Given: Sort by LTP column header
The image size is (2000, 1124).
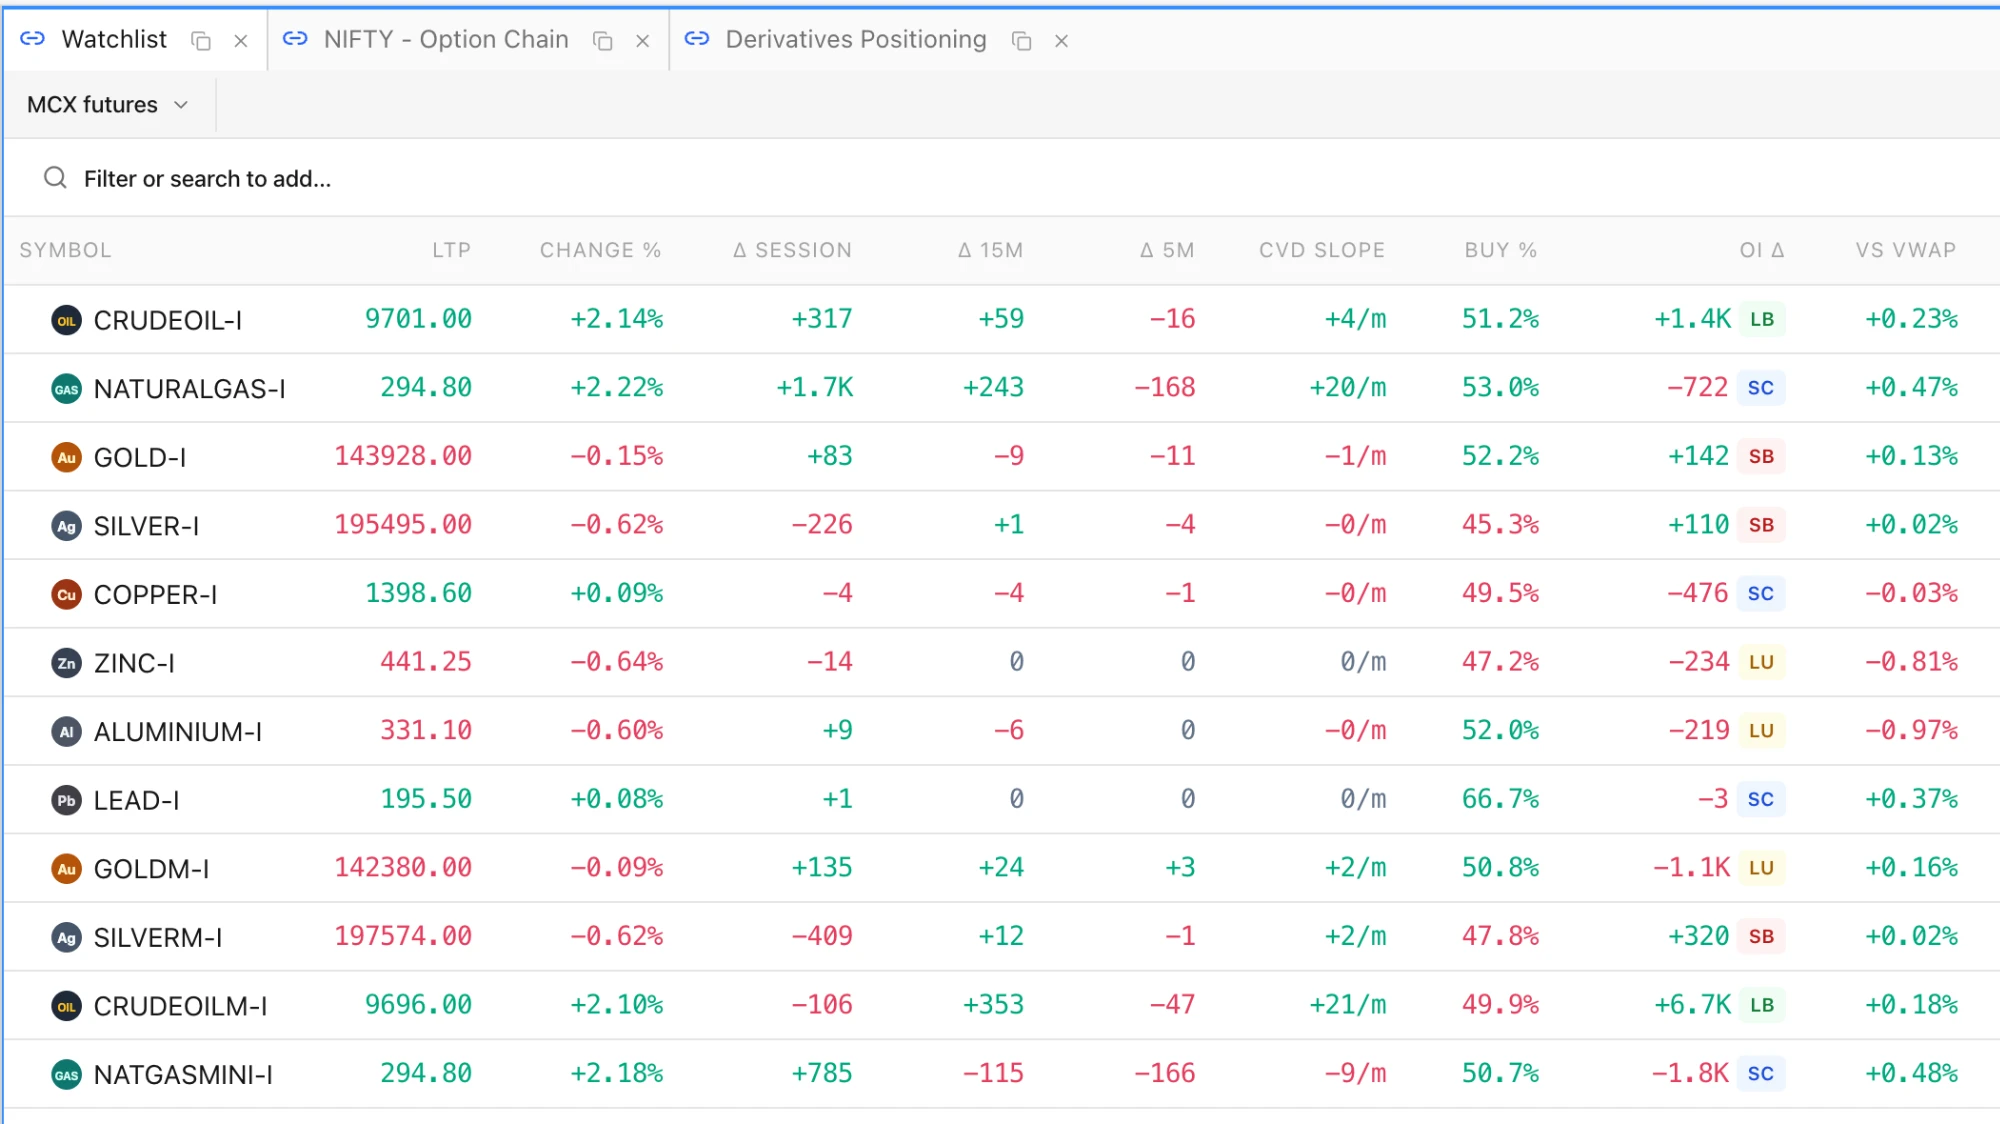Looking at the screenshot, I should (x=451, y=250).
